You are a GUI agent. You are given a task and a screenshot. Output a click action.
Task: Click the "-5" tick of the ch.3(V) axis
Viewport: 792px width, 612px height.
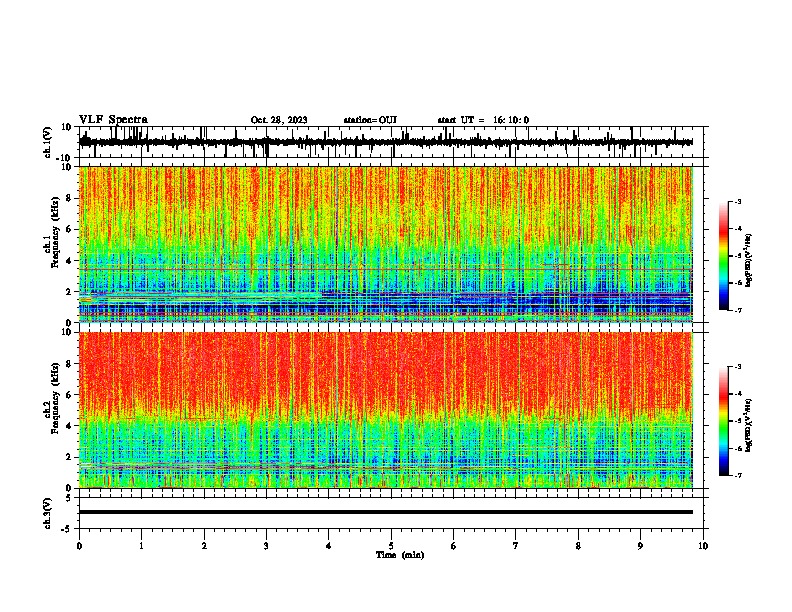(67, 529)
